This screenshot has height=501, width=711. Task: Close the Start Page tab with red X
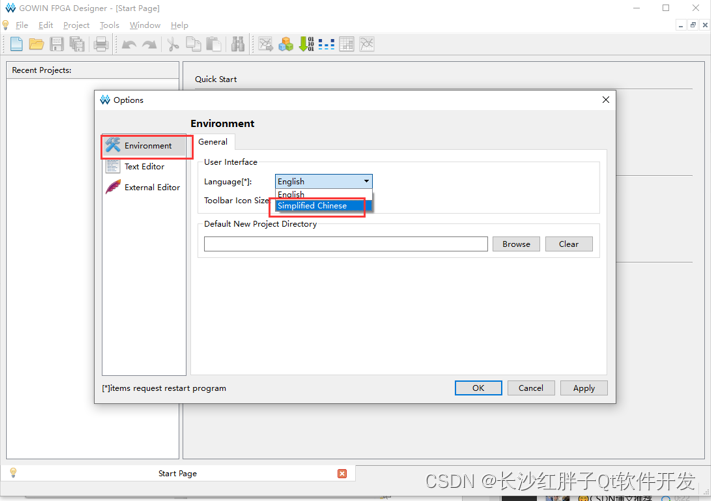click(x=342, y=473)
